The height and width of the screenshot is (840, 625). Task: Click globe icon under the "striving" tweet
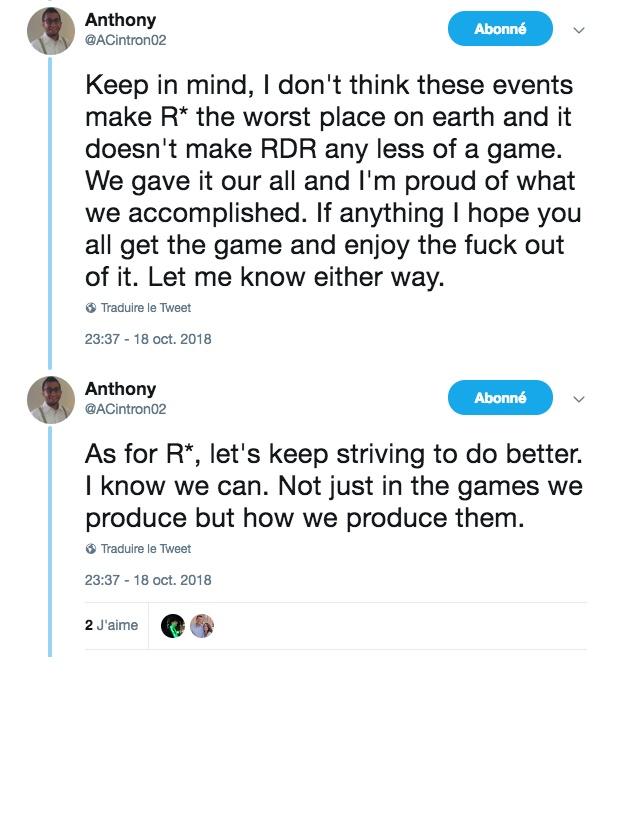[91, 549]
